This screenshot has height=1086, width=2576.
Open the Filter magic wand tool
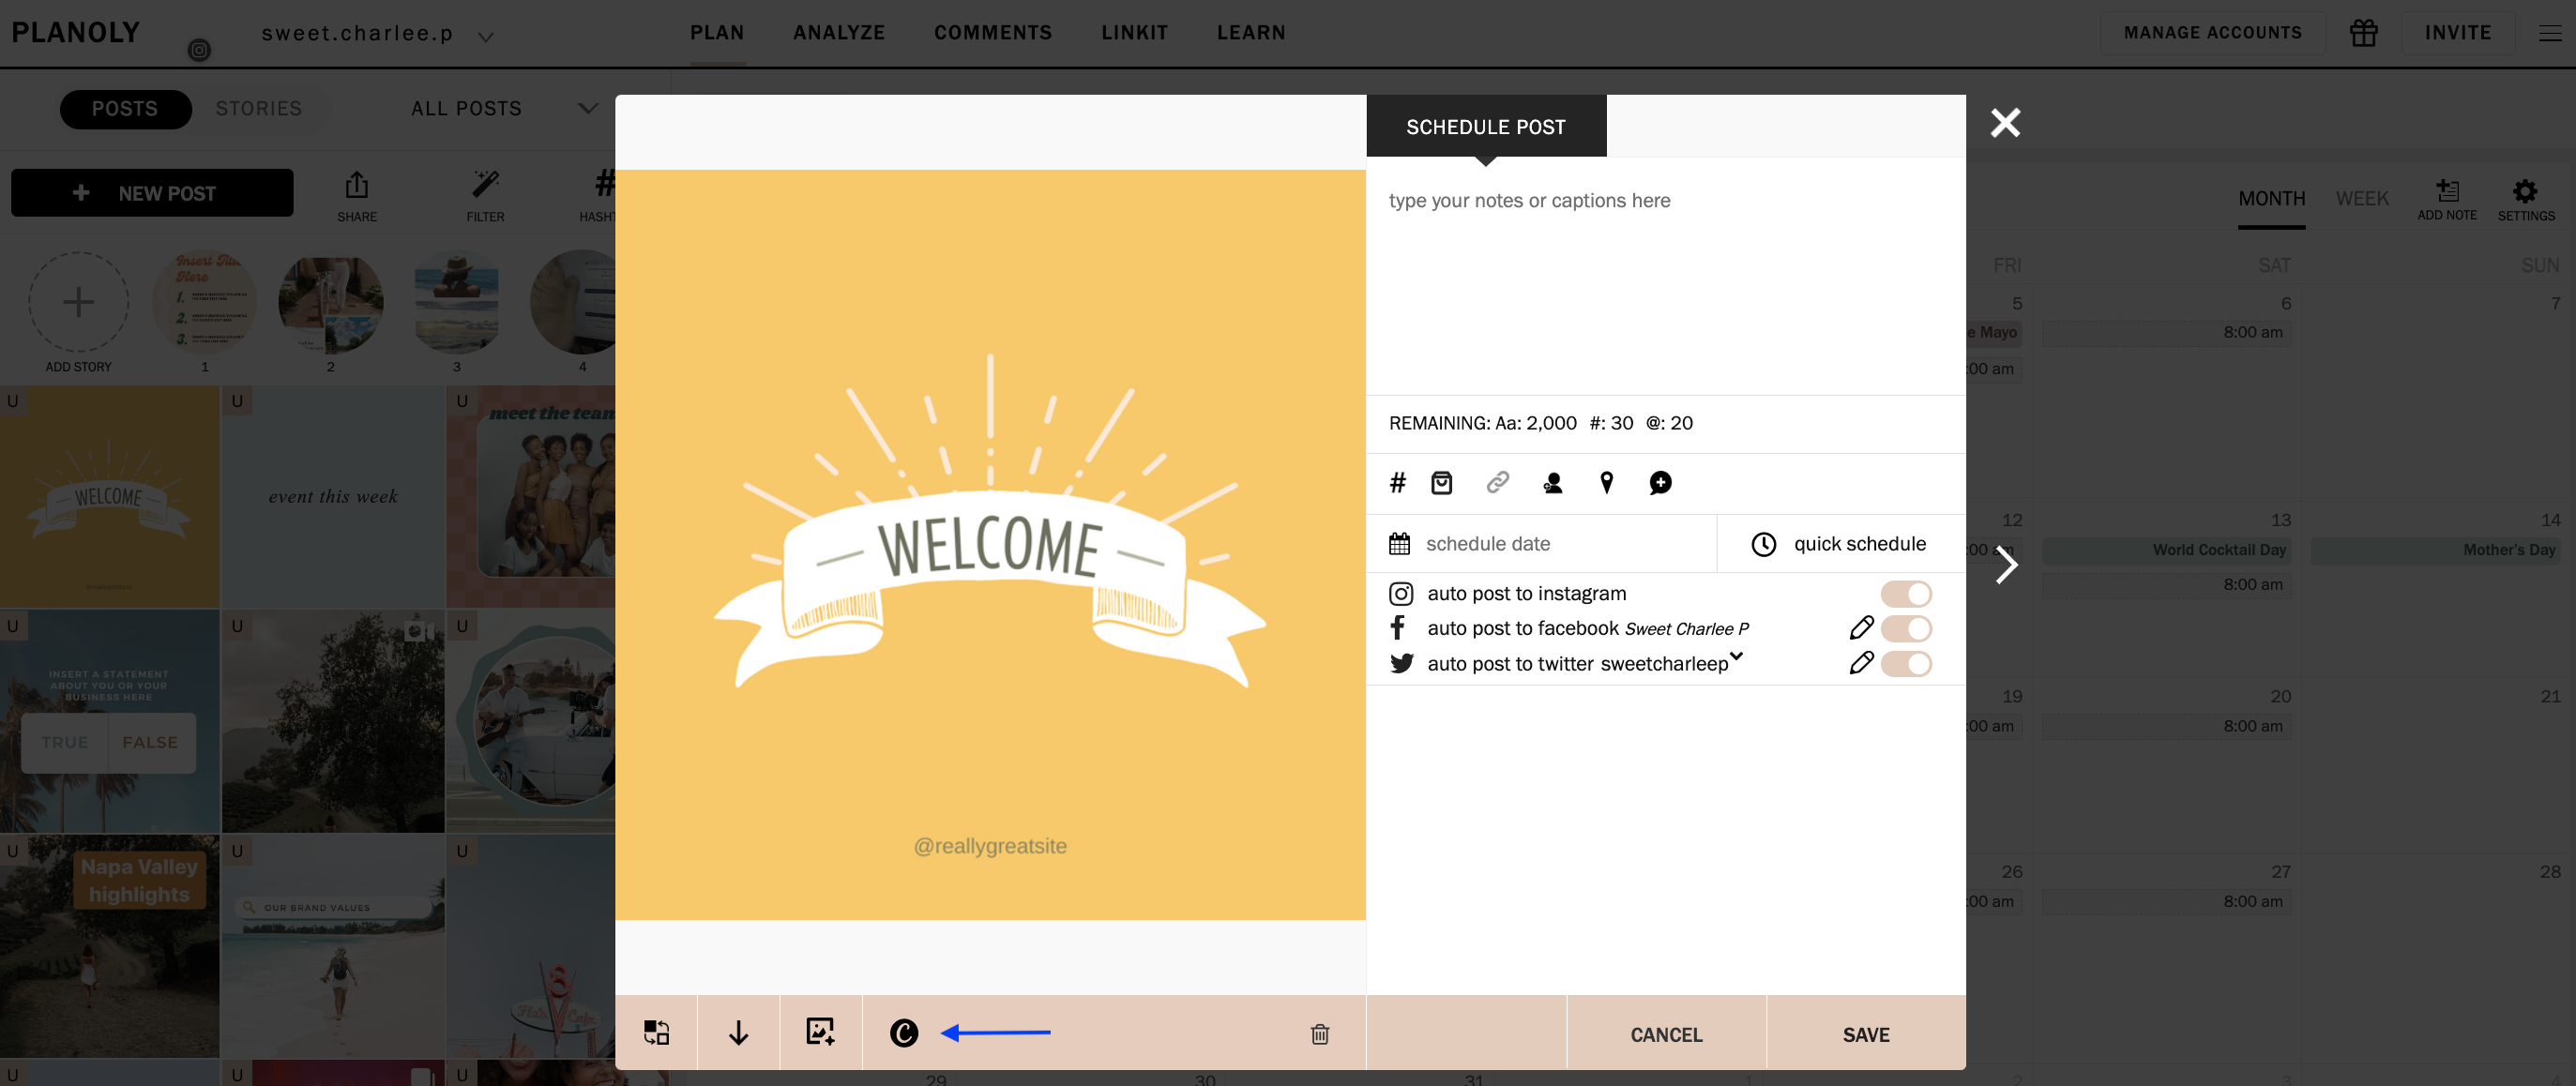pyautogui.click(x=485, y=196)
